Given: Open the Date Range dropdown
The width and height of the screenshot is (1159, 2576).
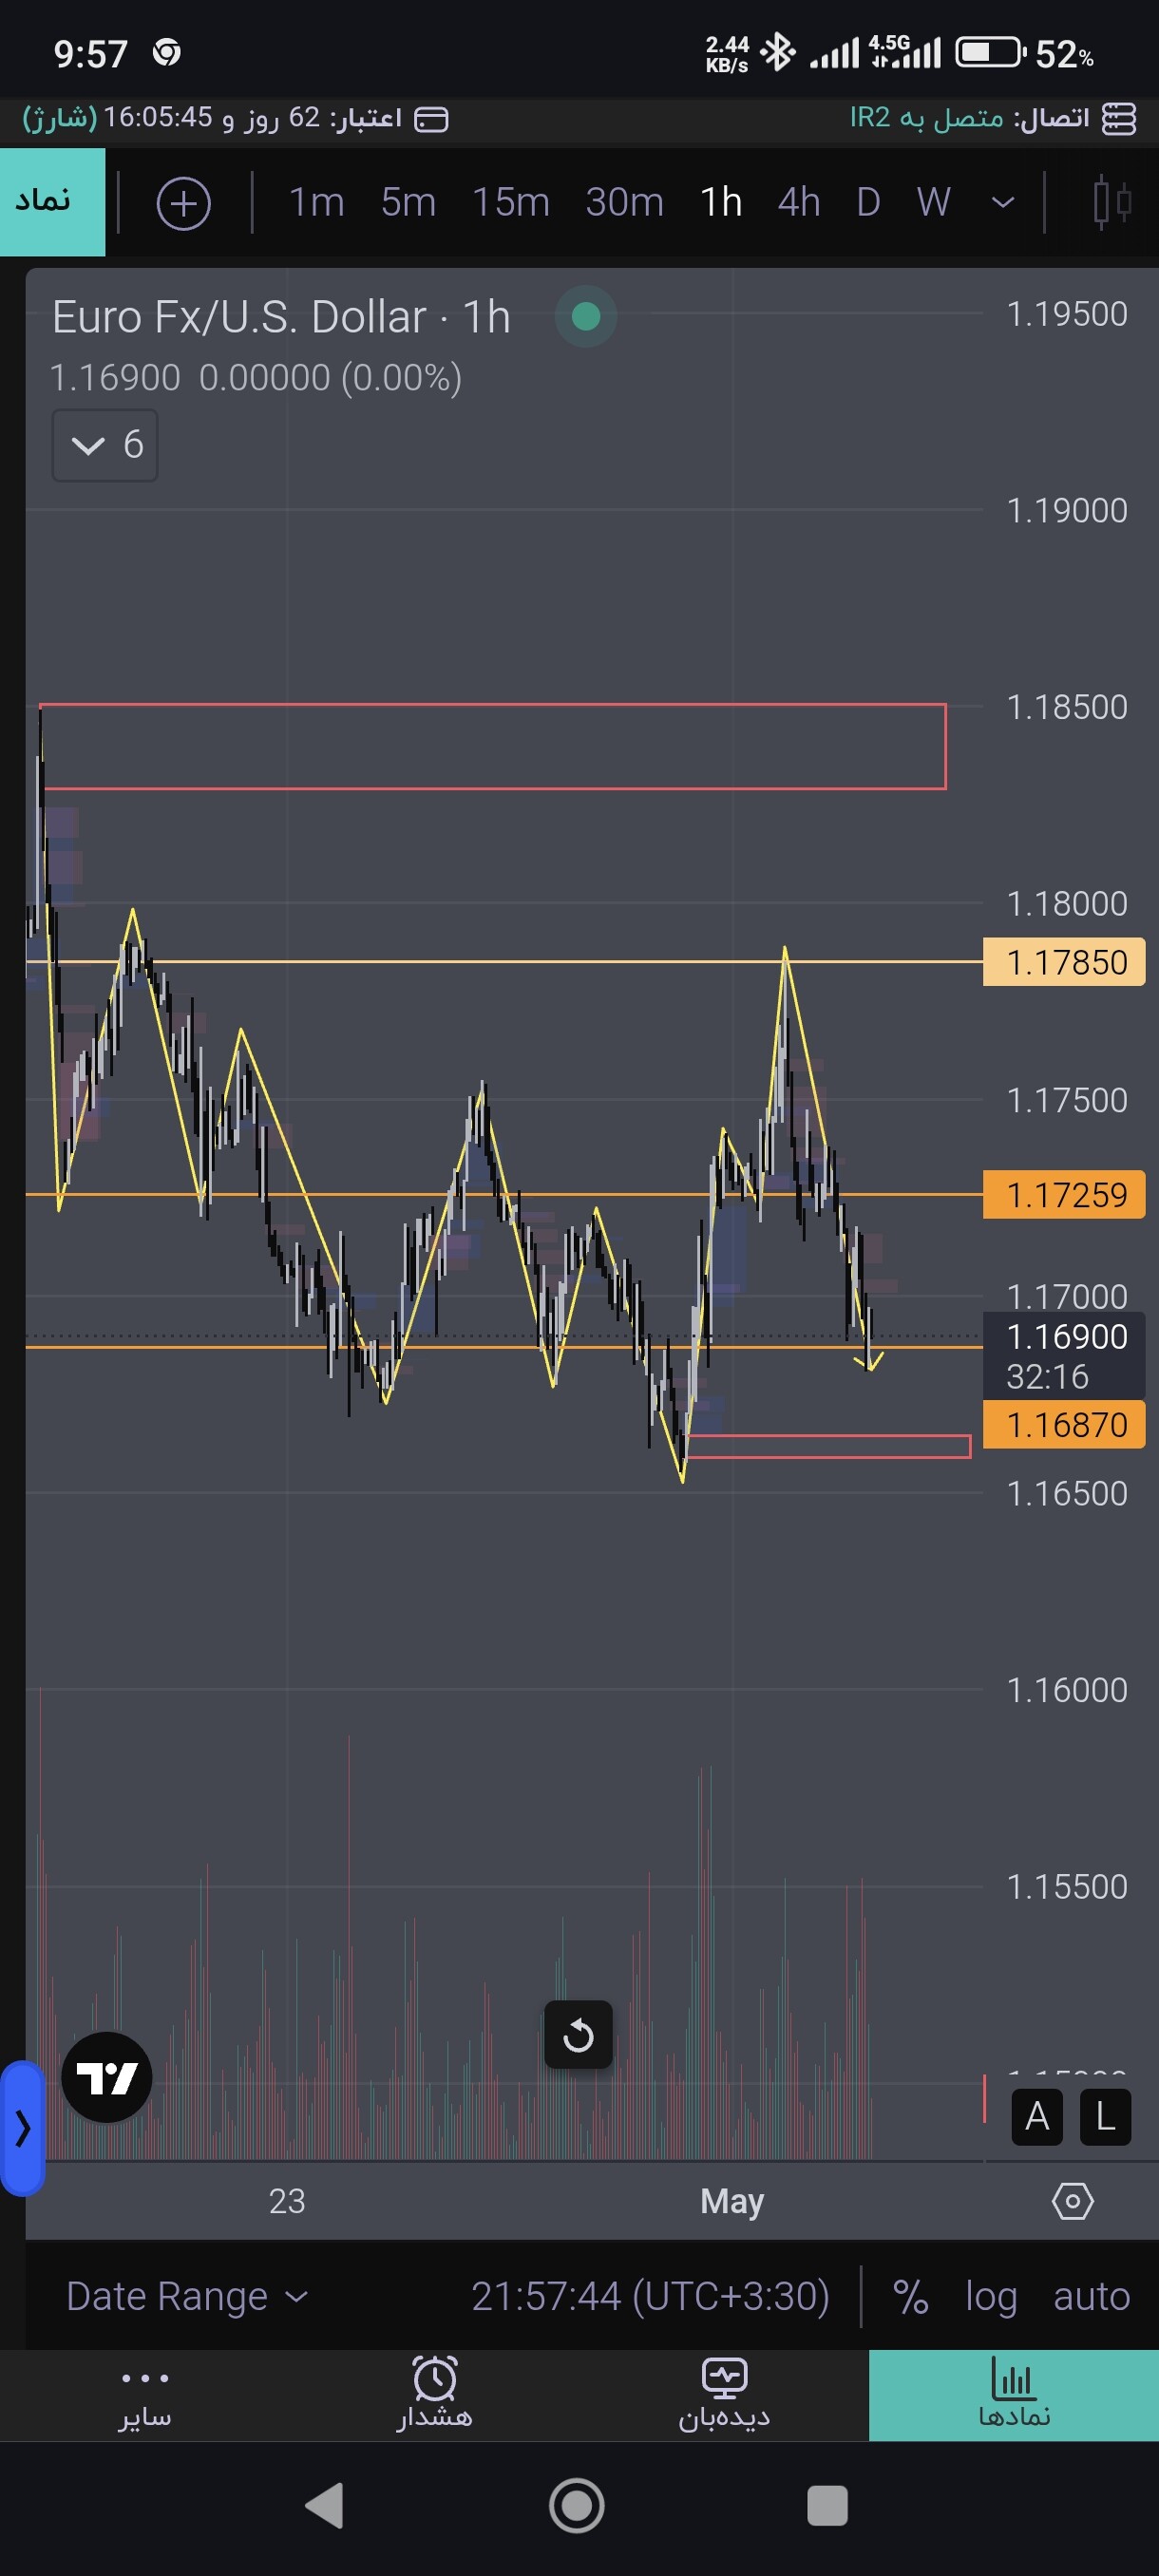Looking at the screenshot, I should 187,2296.
